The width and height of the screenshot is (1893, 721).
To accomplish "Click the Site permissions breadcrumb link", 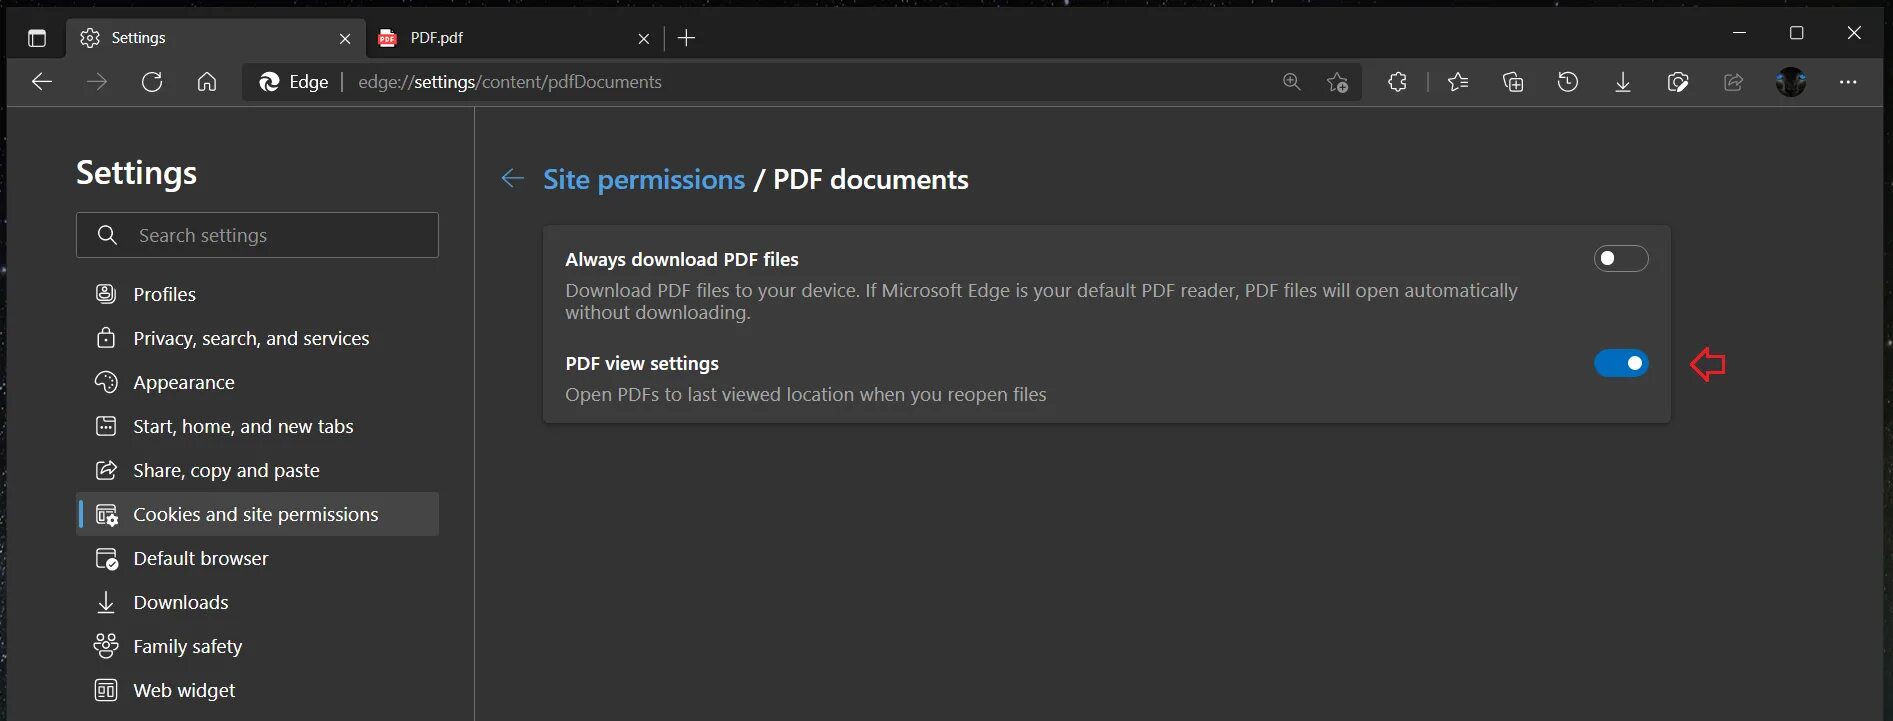I will pyautogui.click(x=644, y=179).
